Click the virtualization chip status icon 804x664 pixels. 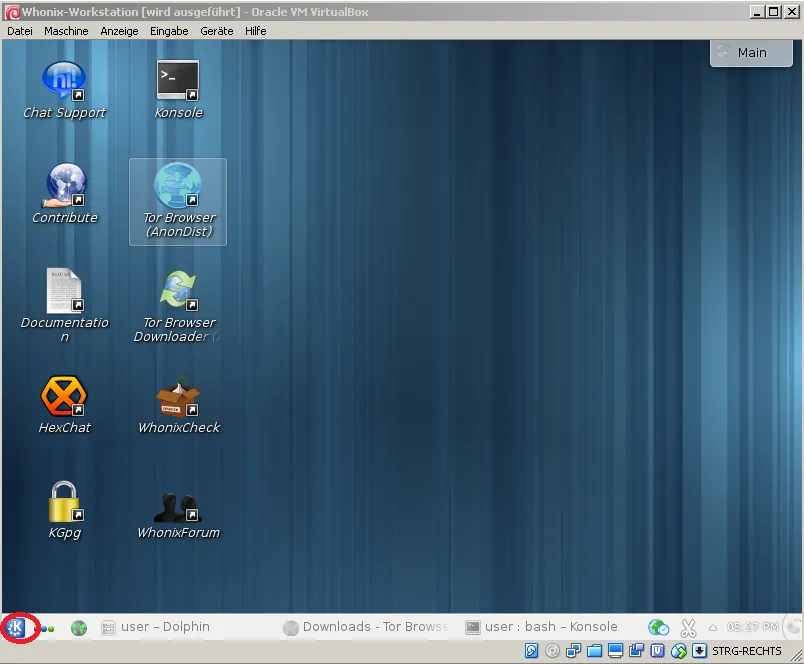tap(657, 651)
